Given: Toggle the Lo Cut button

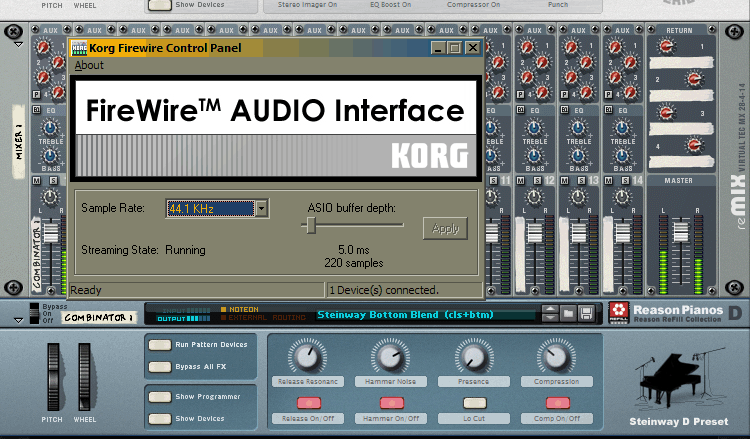Looking at the screenshot, I should click(x=474, y=403).
